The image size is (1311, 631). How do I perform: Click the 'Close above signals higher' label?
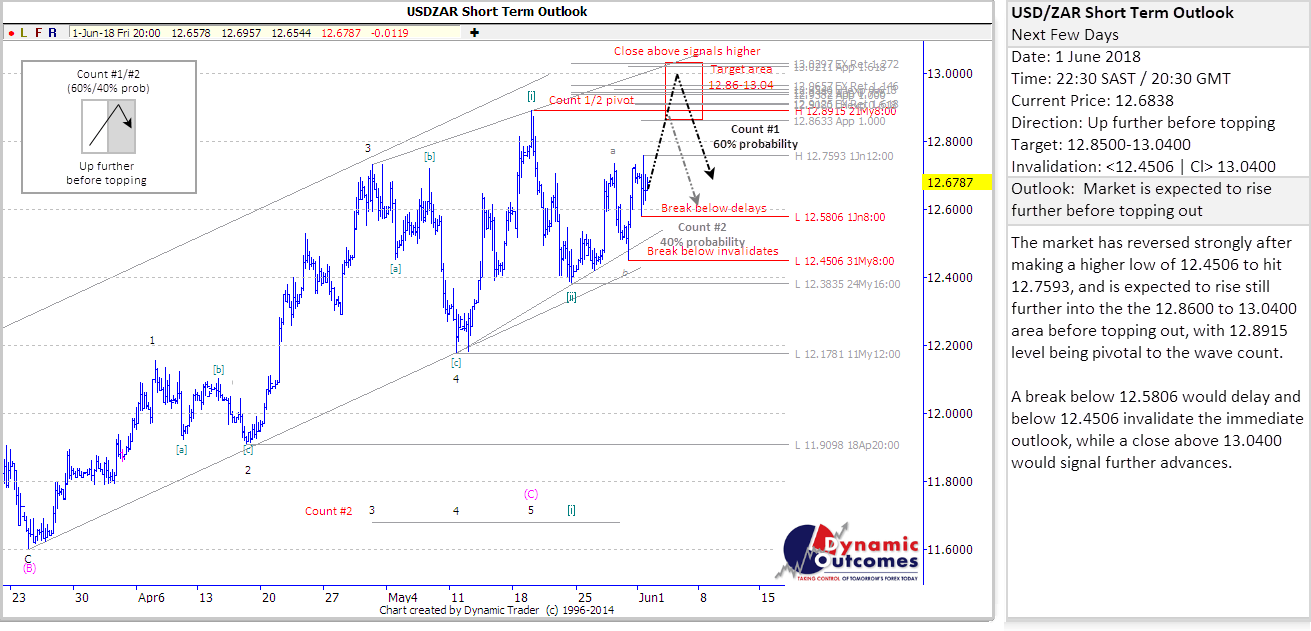coord(687,51)
